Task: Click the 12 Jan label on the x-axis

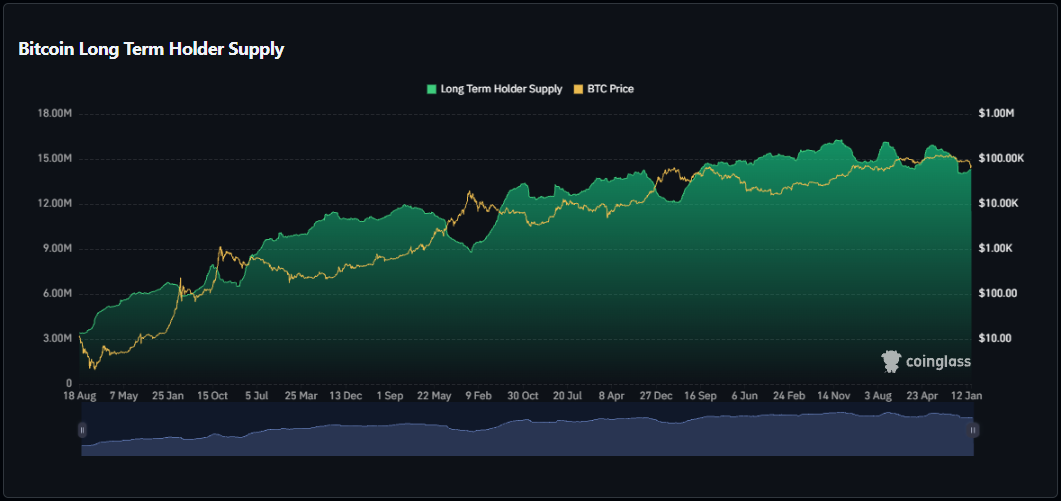Action: [965, 396]
